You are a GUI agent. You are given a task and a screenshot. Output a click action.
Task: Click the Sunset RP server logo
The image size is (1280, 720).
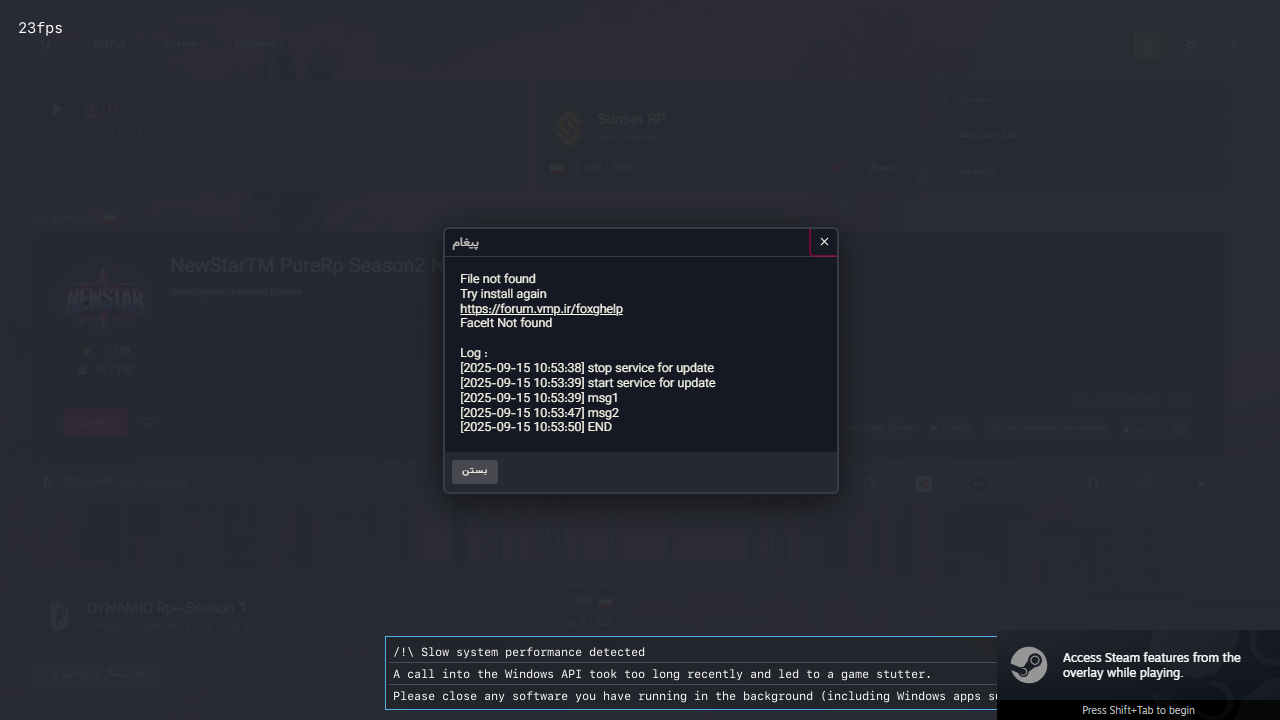pos(569,128)
